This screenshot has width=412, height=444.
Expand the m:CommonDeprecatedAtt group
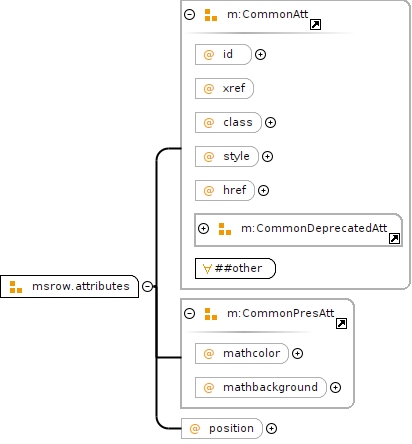point(203,228)
